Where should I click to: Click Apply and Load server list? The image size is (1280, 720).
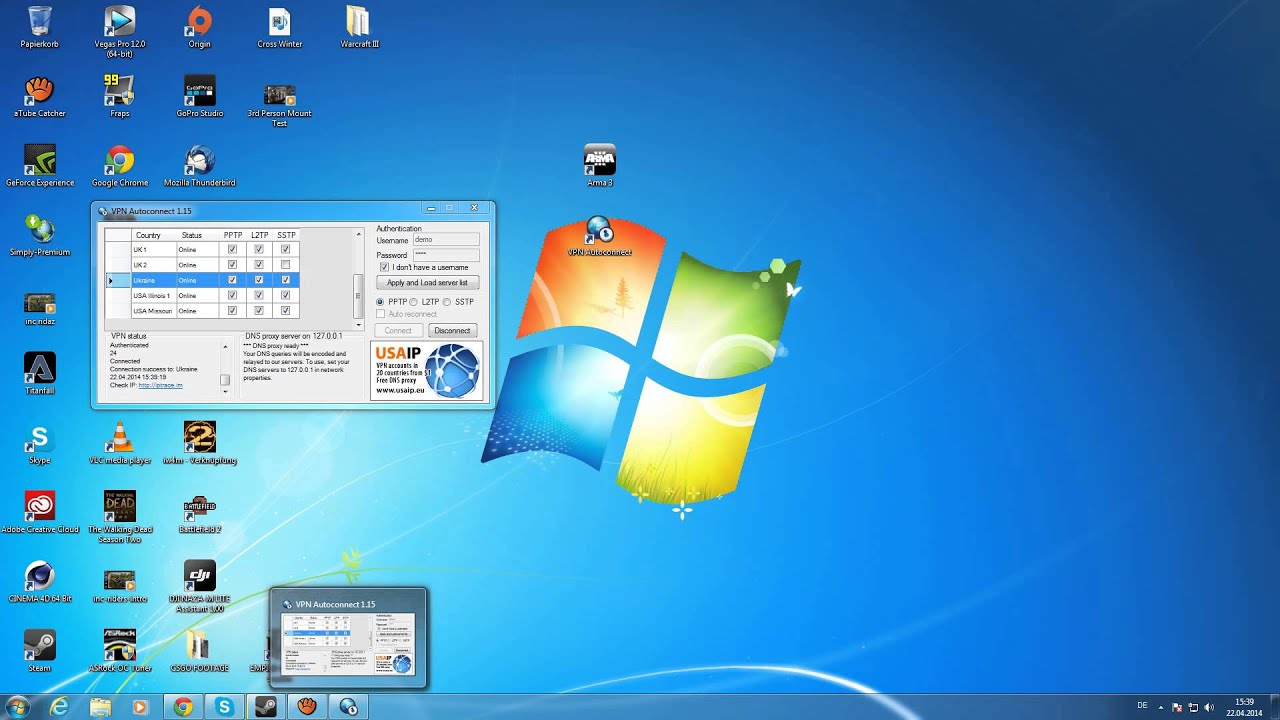click(x=427, y=283)
